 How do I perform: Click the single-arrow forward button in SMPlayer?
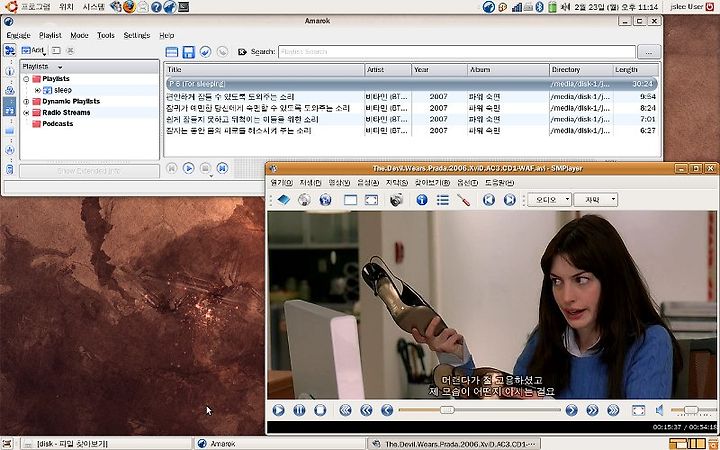[571, 410]
